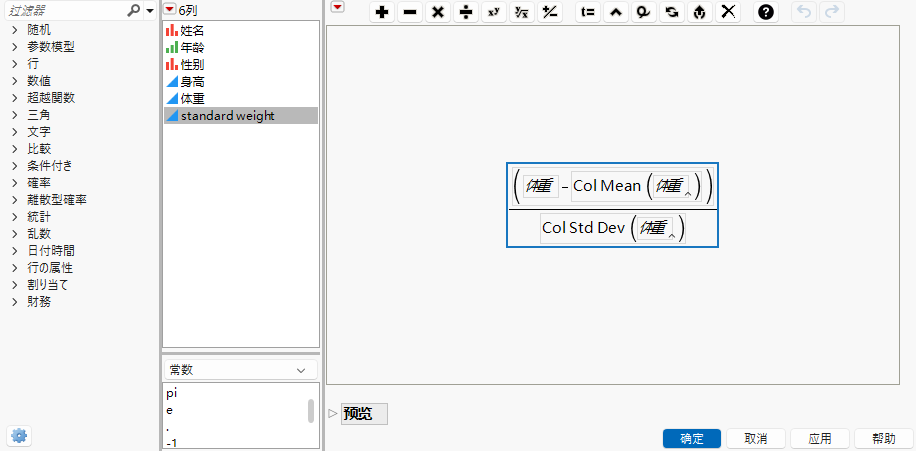Click the caret insert button in toolbar
The height and width of the screenshot is (451, 916).
tap(616, 12)
